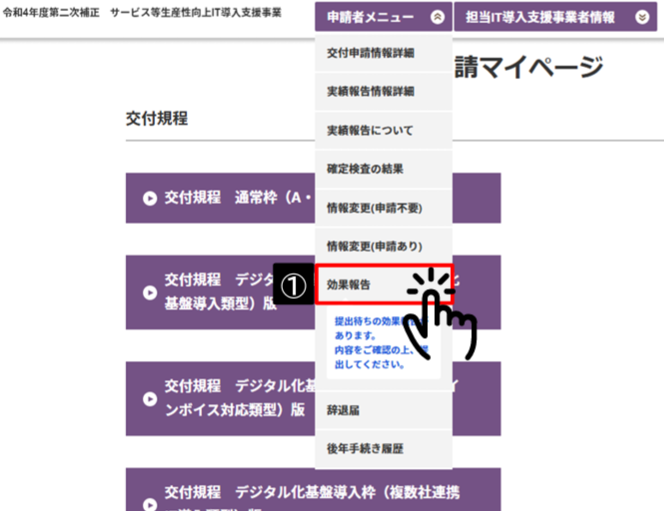The image size is (664, 511).
Task: Click arrow icon beside デジタル化基盤導入類型 banner
Action: (x=150, y=293)
